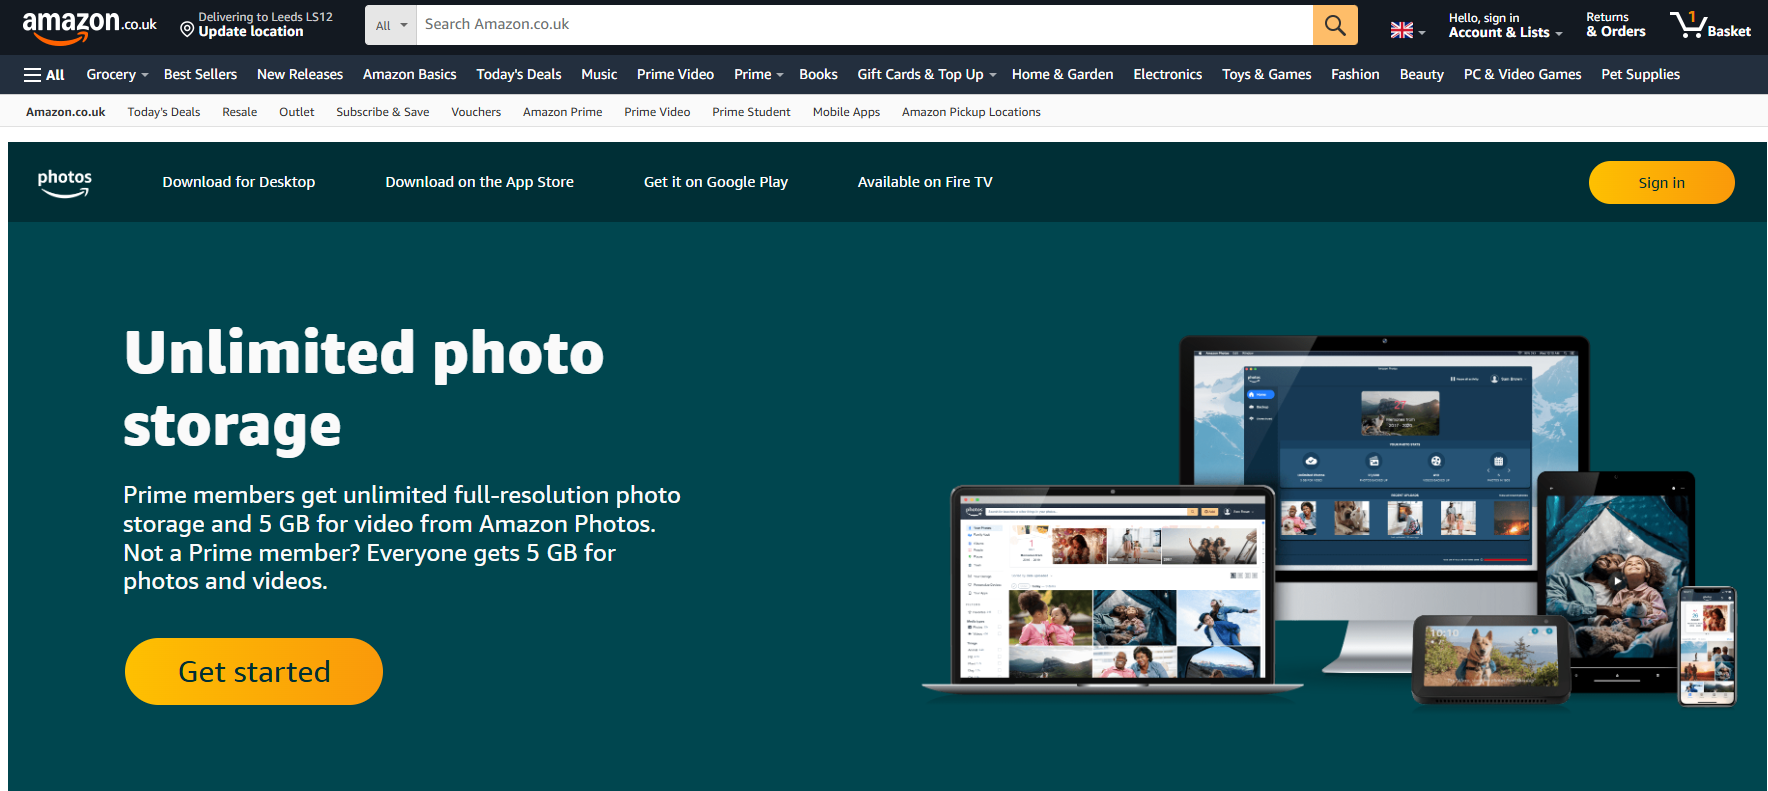Expand the Prime dropdown menu
This screenshot has height=791, width=1768.
(758, 75)
